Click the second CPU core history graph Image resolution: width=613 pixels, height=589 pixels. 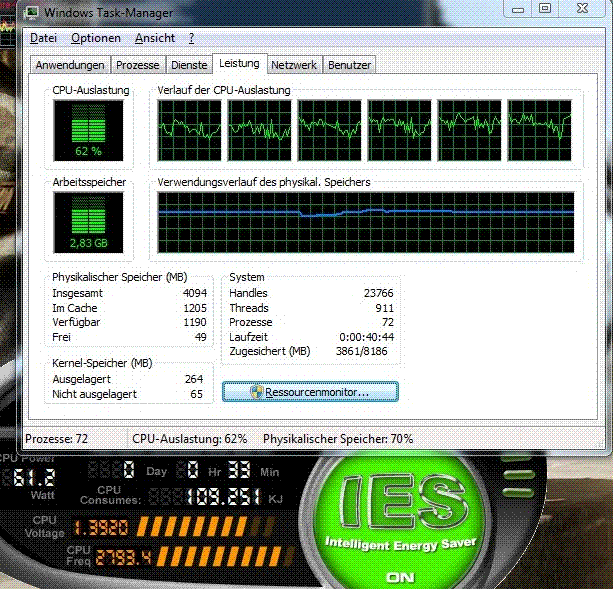pyautogui.click(x=260, y=130)
